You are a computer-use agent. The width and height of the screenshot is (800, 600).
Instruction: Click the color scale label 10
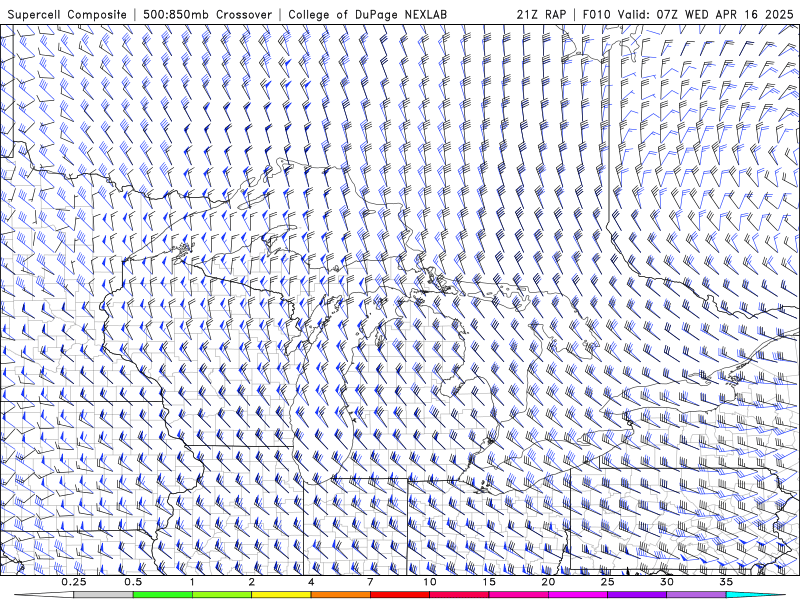[430, 582]
